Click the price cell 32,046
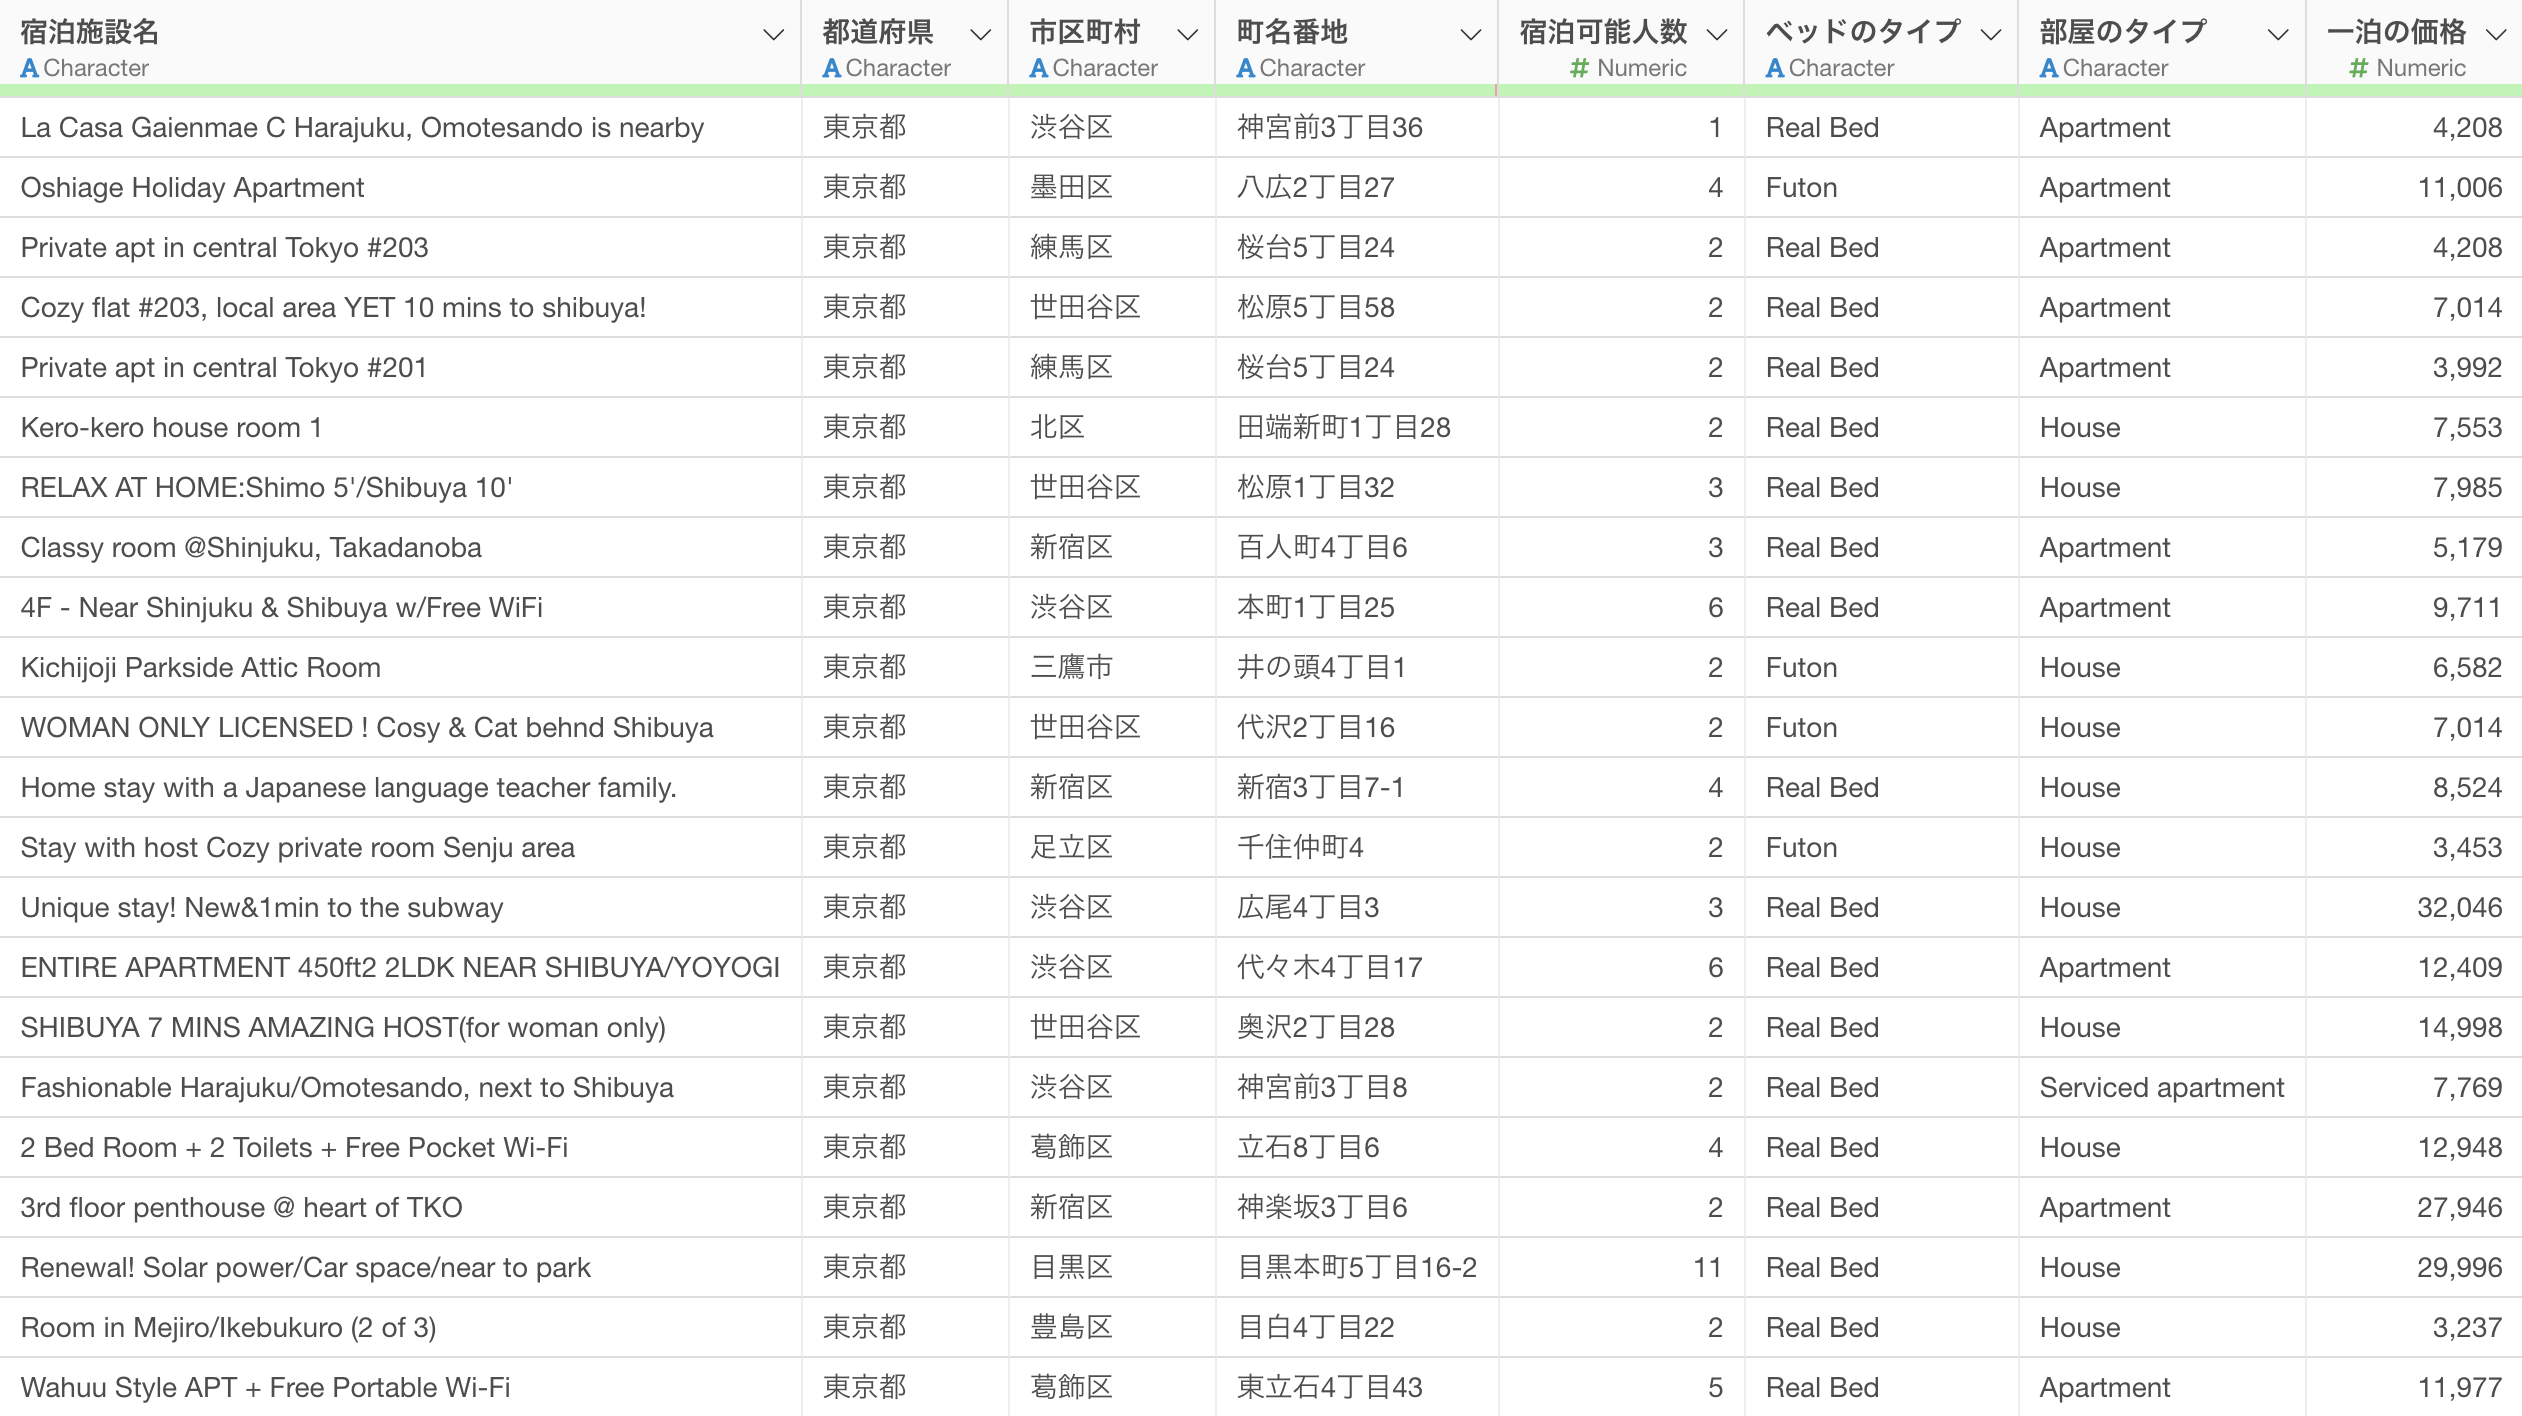Image resolution: width=2522 pixels, height=1416 pixels. pyautogui.click(x=2414, y=907)
